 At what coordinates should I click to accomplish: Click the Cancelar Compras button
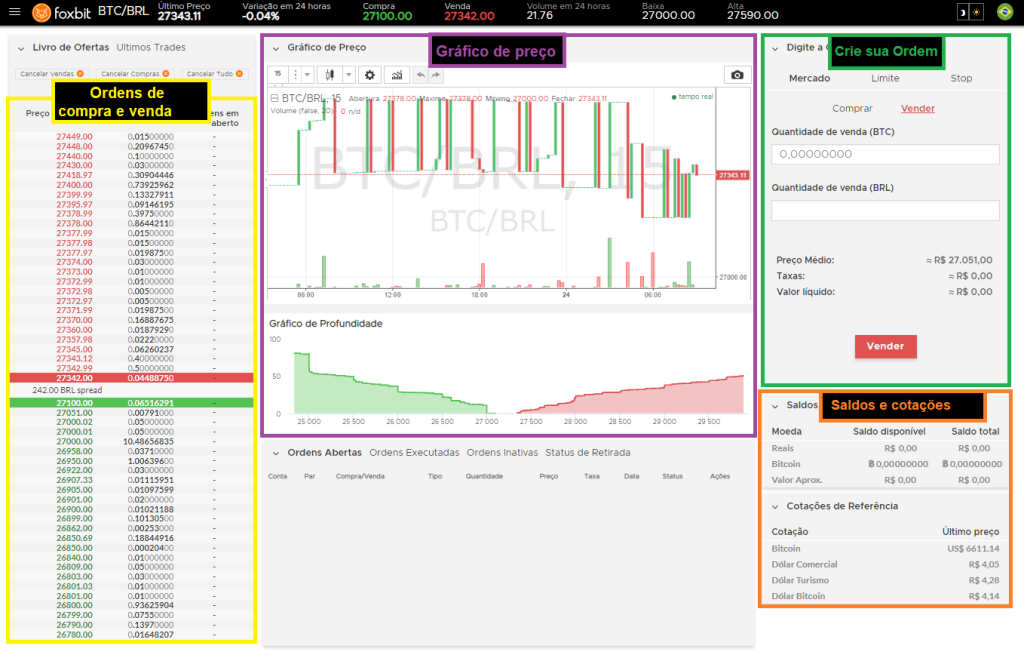click(x=135, y=74)
